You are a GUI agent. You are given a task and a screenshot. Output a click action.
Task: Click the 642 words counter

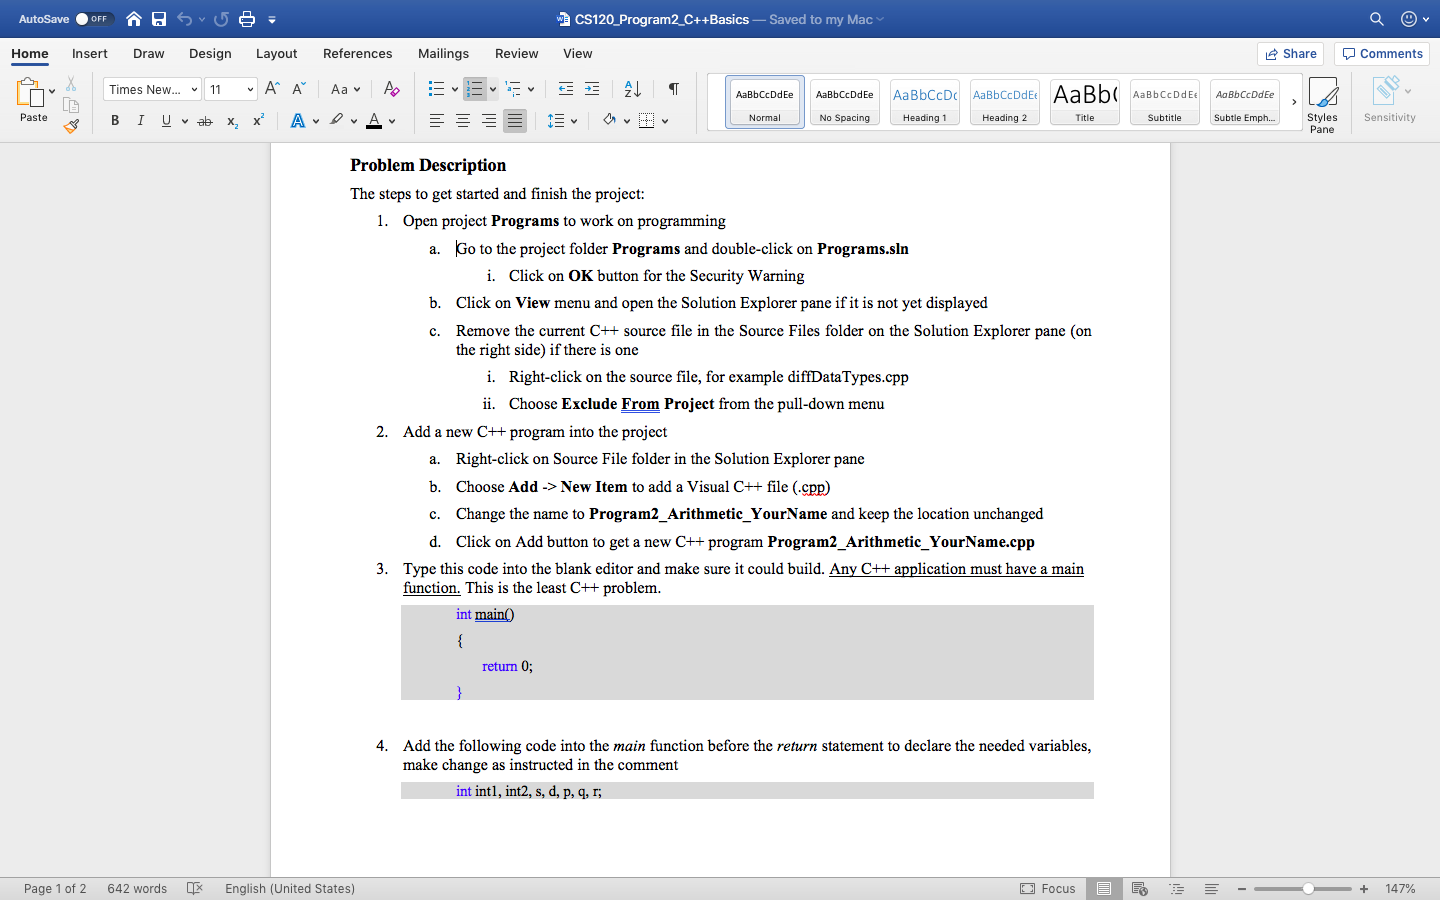coord(136,888)
